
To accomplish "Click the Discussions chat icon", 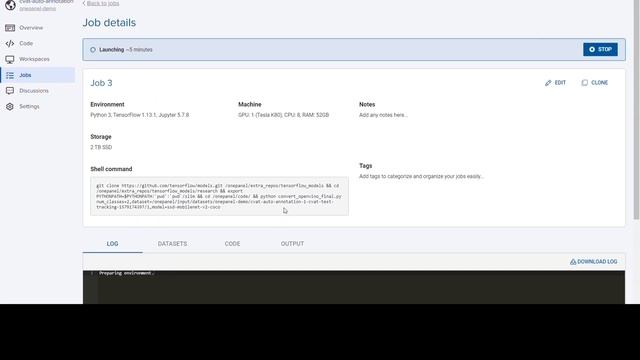I will (x=10, y=91).
